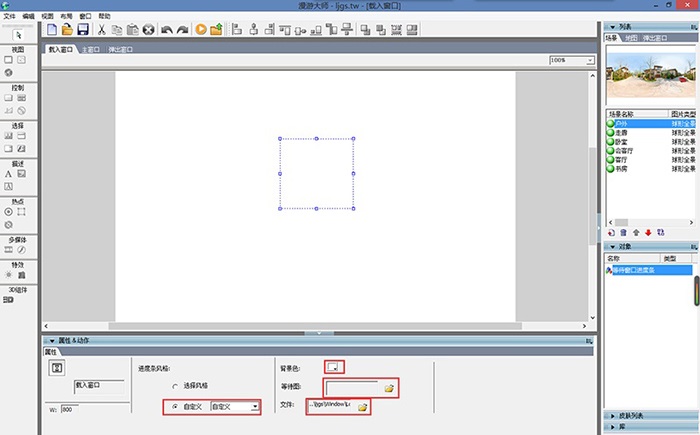Select the 属性 tab in properties panel
700x435 pixels.
[51, 352]
